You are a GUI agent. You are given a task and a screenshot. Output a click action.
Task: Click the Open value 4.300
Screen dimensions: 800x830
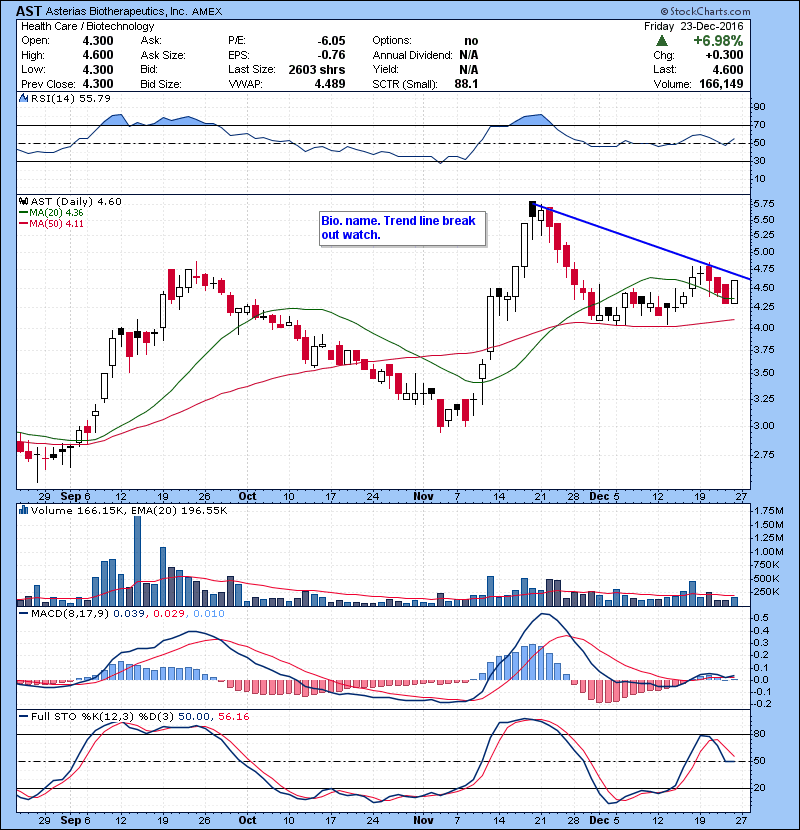click(x=98, y=41)
